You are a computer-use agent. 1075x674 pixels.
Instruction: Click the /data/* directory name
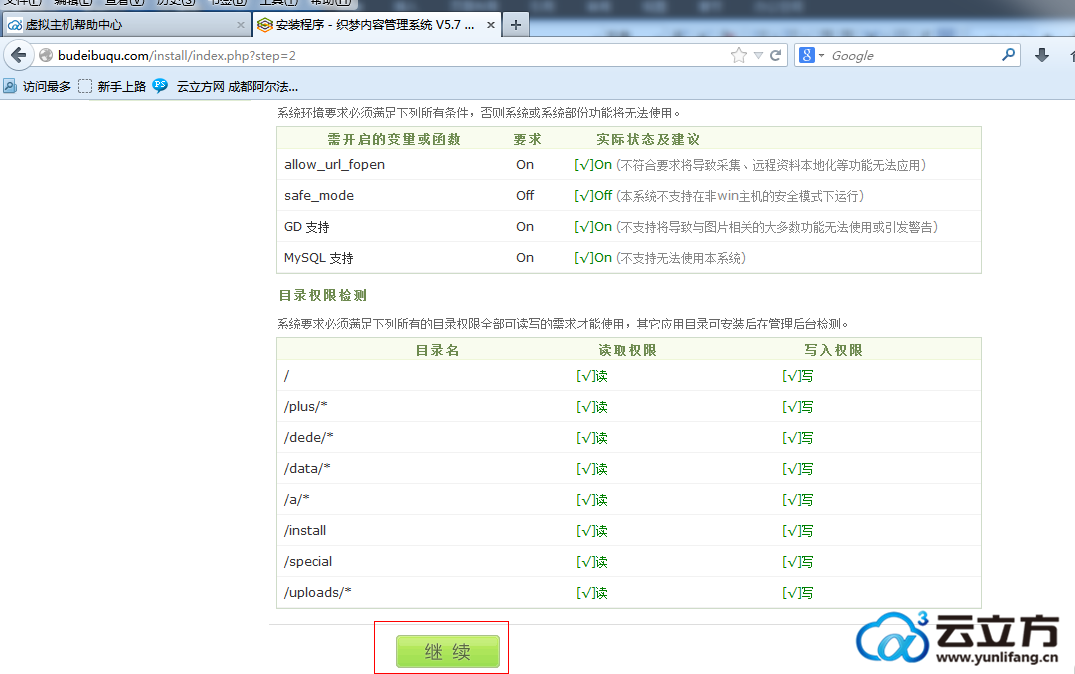click(x=307, y=468)
